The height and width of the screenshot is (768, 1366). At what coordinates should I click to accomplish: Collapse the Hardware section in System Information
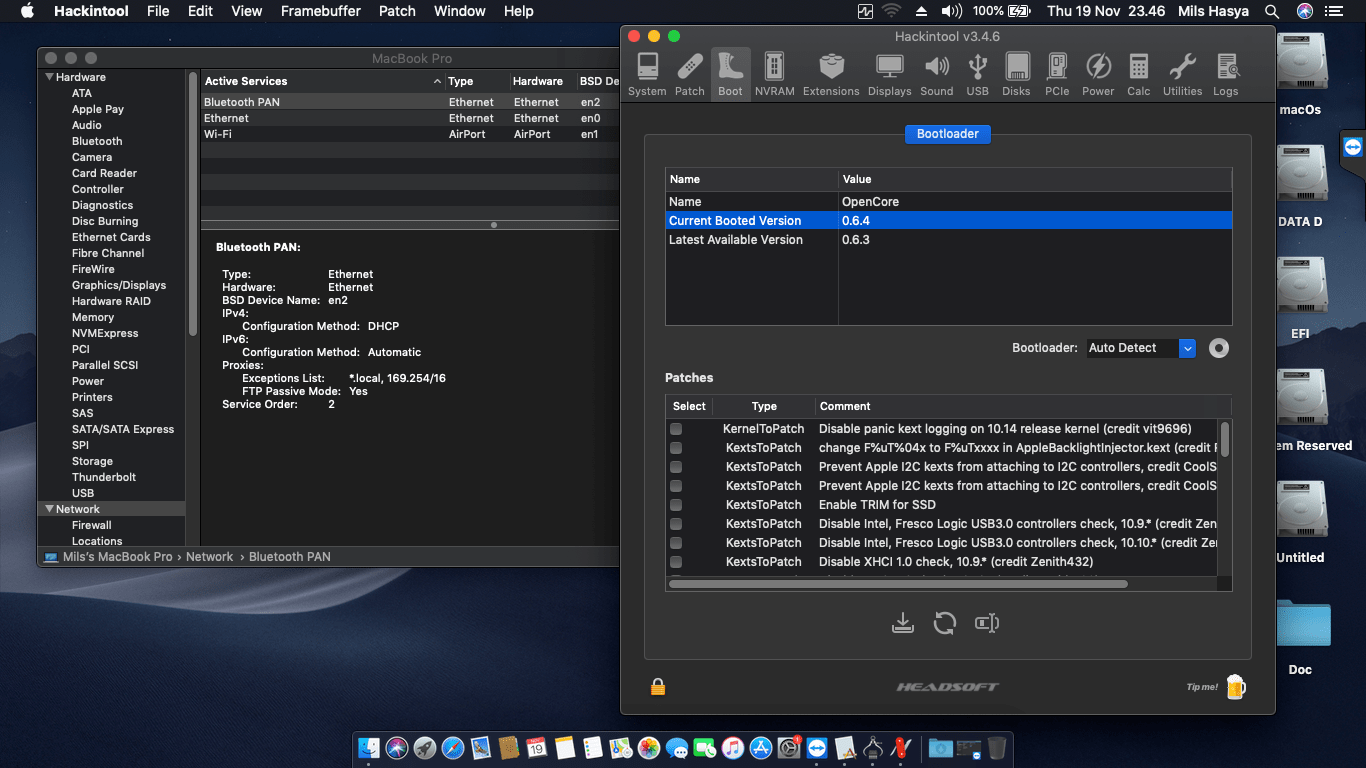pyautogui.click(x=48, y=76)
